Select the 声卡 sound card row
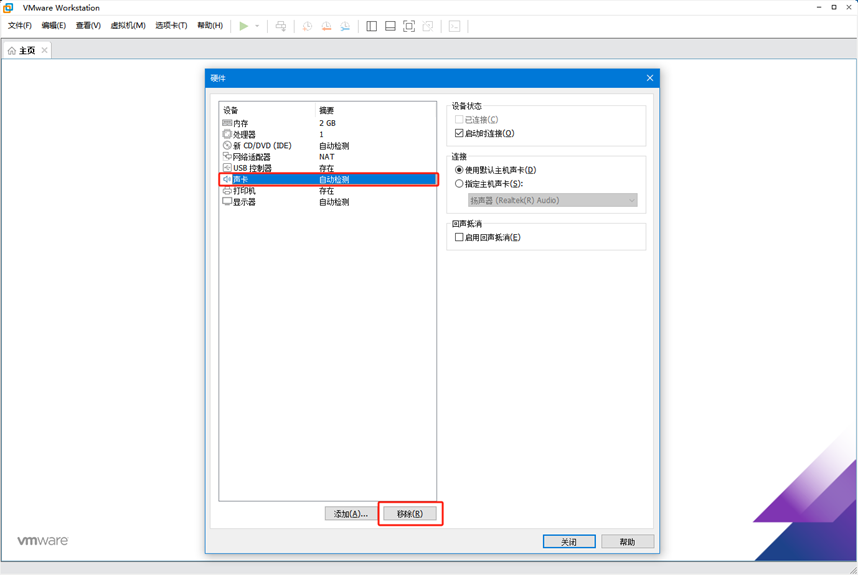The image size is (858, 575). click(328, 179)
